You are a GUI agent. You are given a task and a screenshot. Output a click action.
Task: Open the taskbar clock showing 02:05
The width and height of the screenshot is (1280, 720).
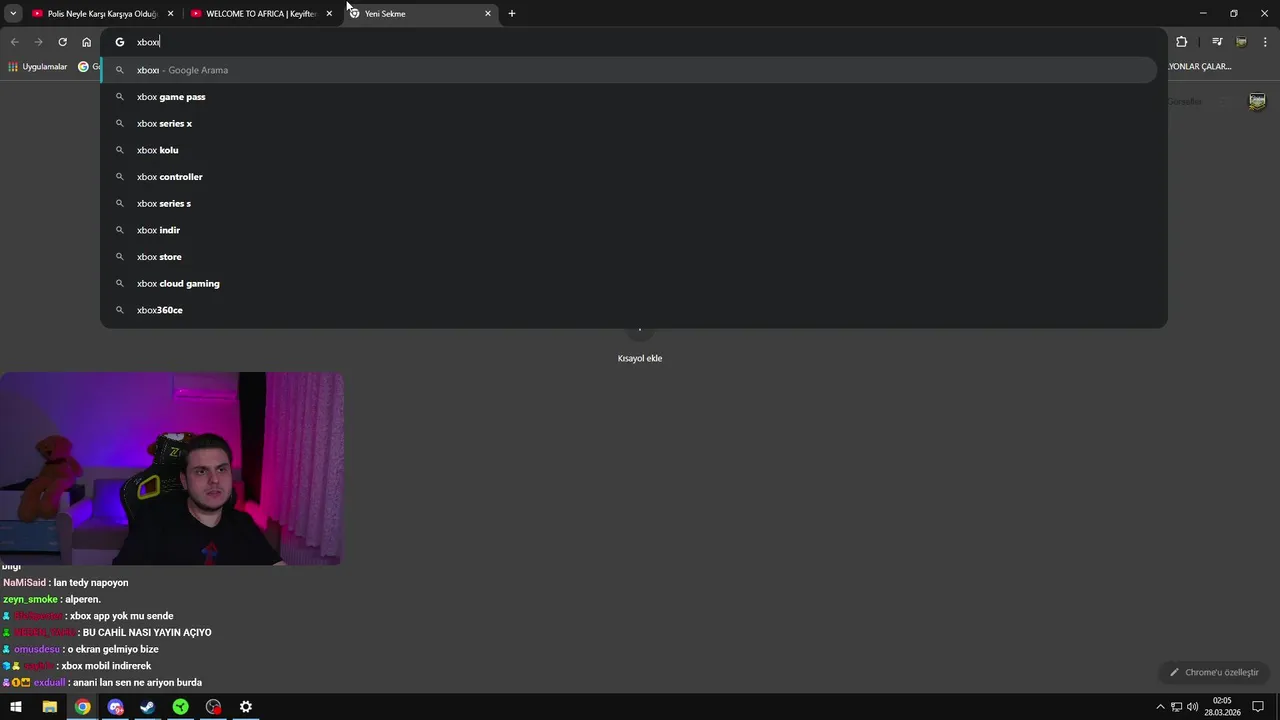pyautogui.click(x=1221, y=707)
